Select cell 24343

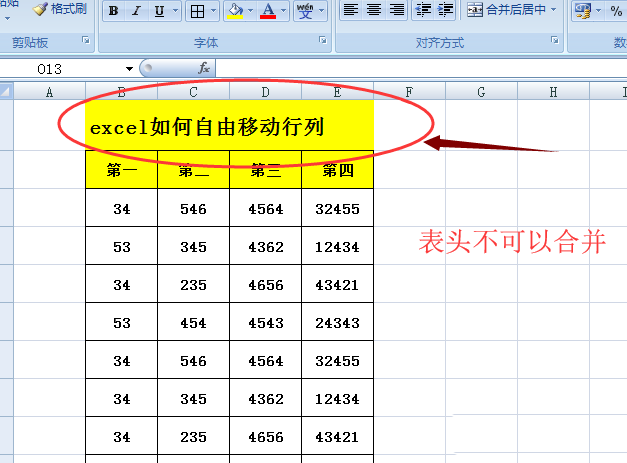(337, 322)
